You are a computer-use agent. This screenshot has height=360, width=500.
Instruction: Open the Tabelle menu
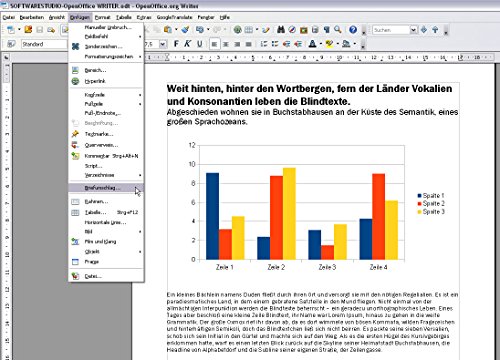(x=124, y=17)
